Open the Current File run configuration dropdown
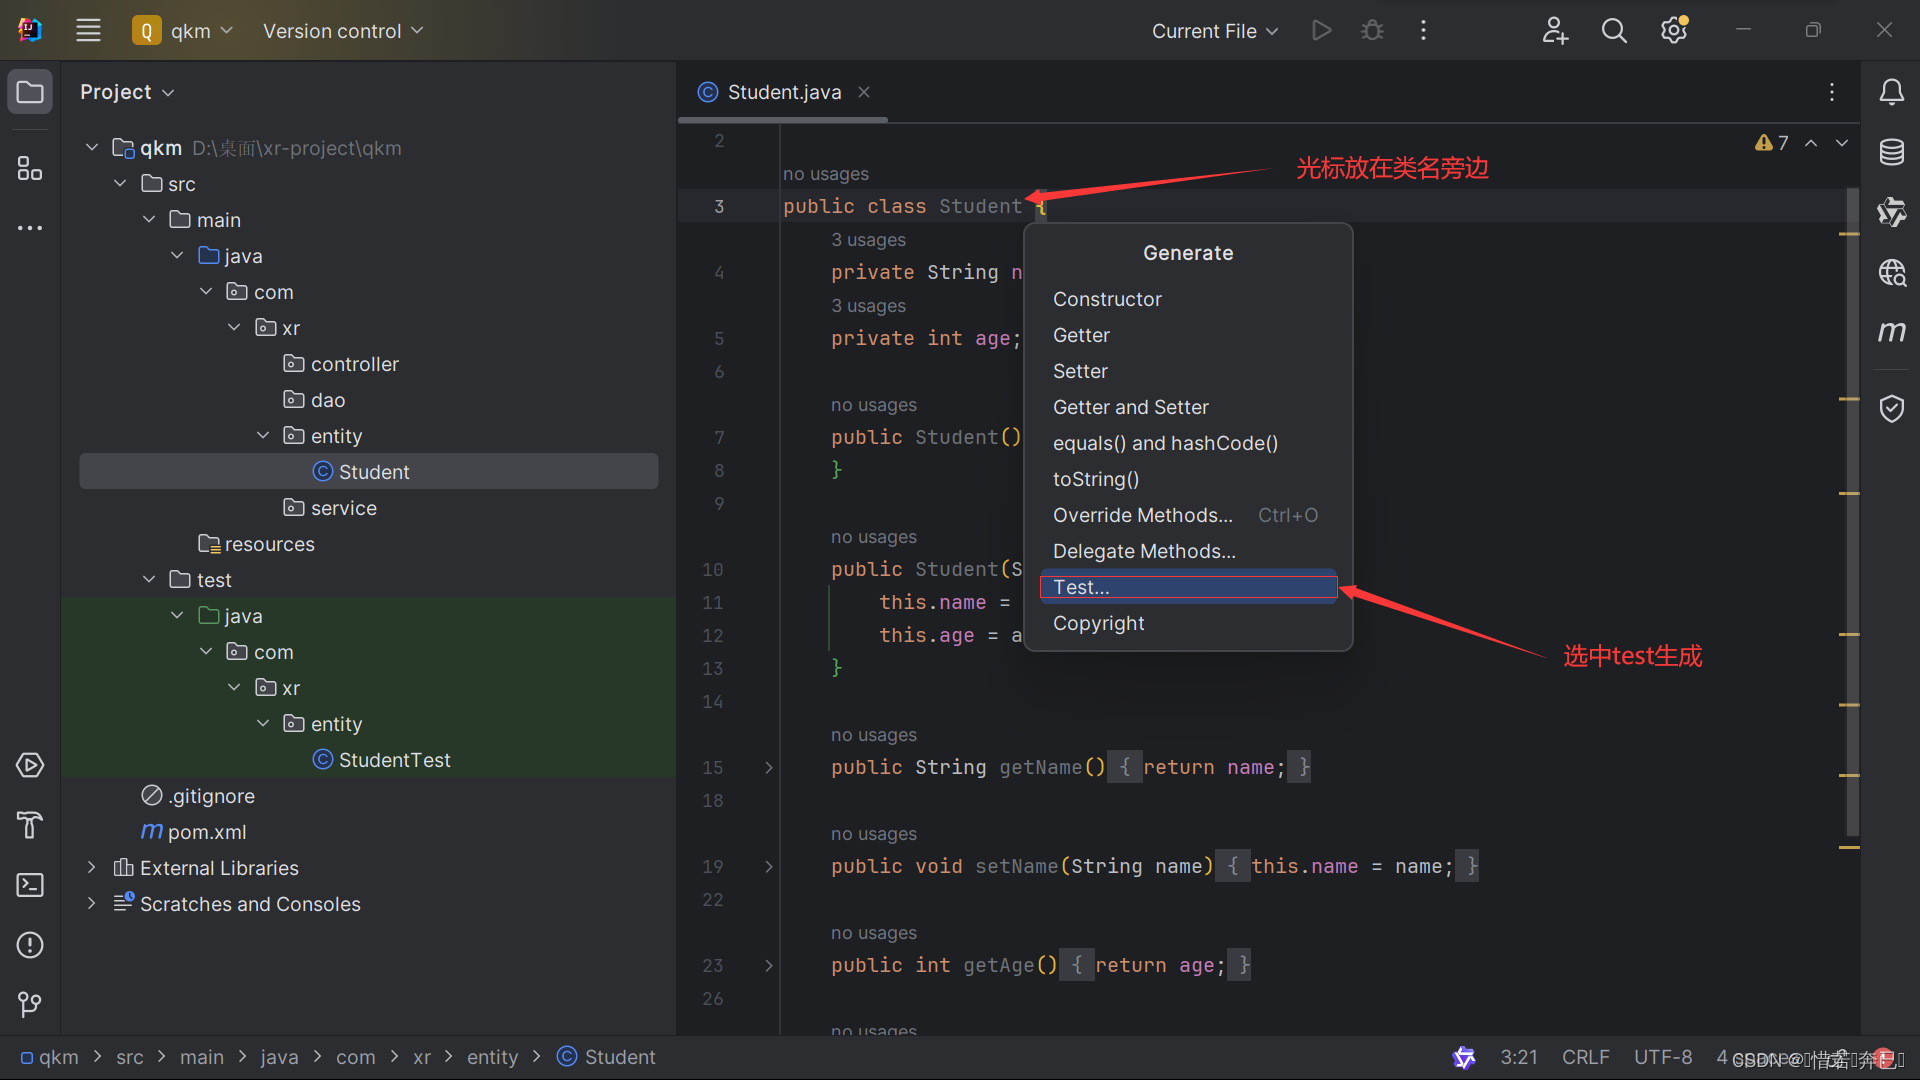 pyautogui.click(x=1215, y=31)
